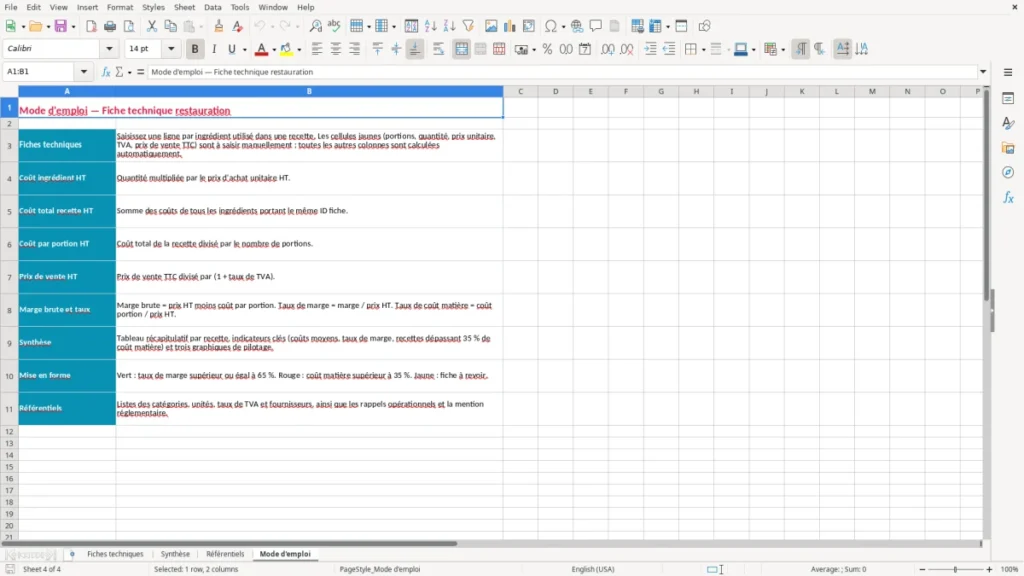Click the red font color swatch

(261, 50)
